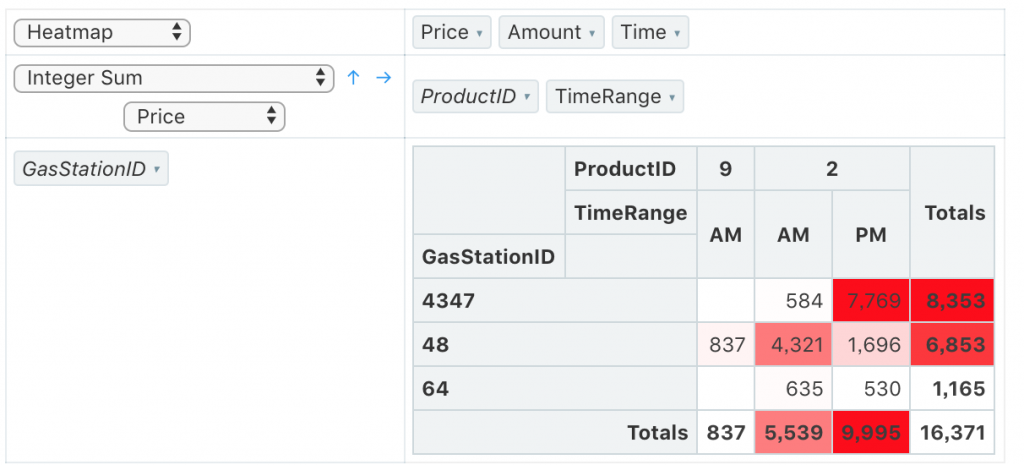This screenshot has height=465, width=1024.
Task: Open the Price value selector dropdown
Action: click(204, 117)
